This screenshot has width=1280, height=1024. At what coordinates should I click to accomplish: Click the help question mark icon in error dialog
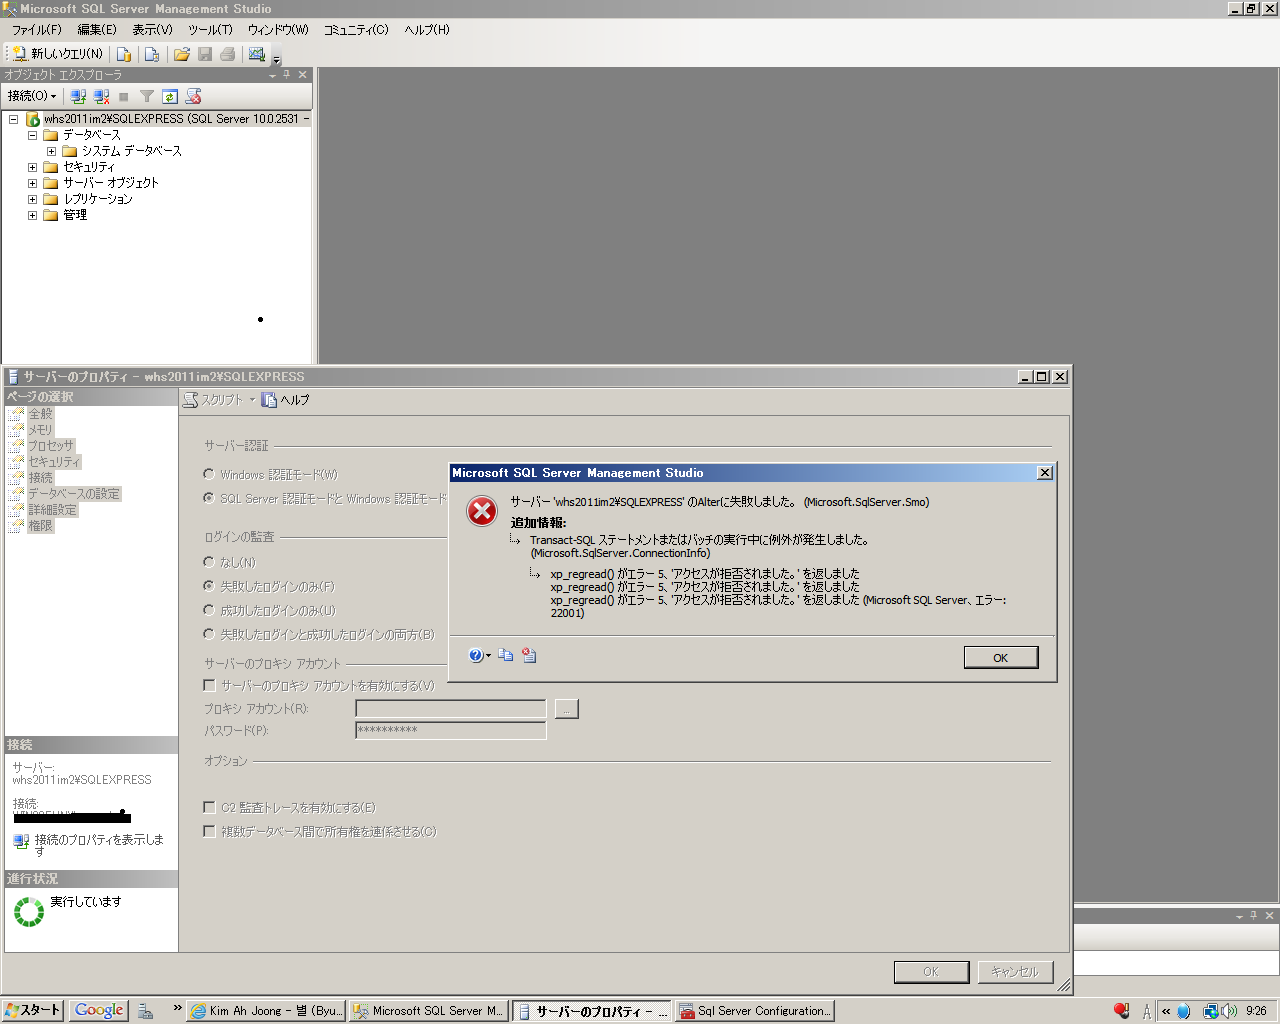[476, 656]
